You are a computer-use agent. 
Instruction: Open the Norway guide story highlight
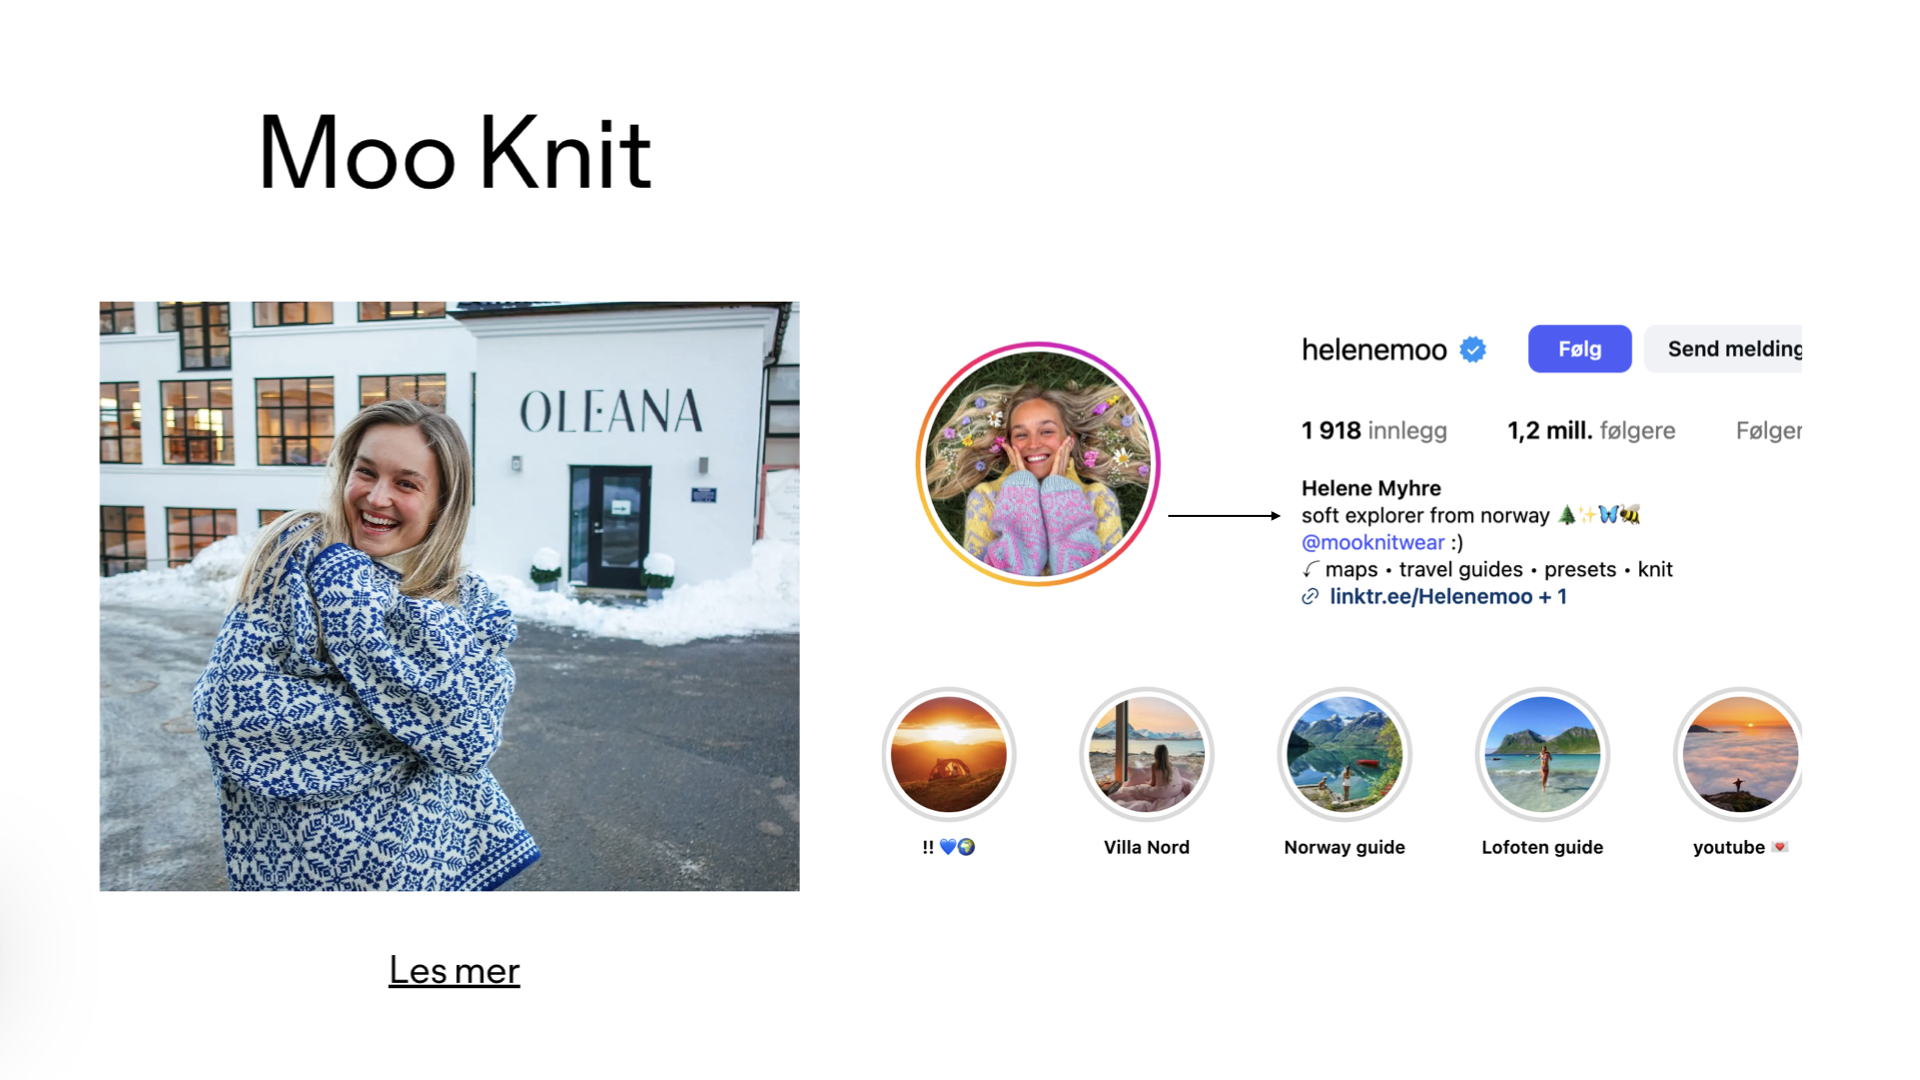(x=1344, y=754)
